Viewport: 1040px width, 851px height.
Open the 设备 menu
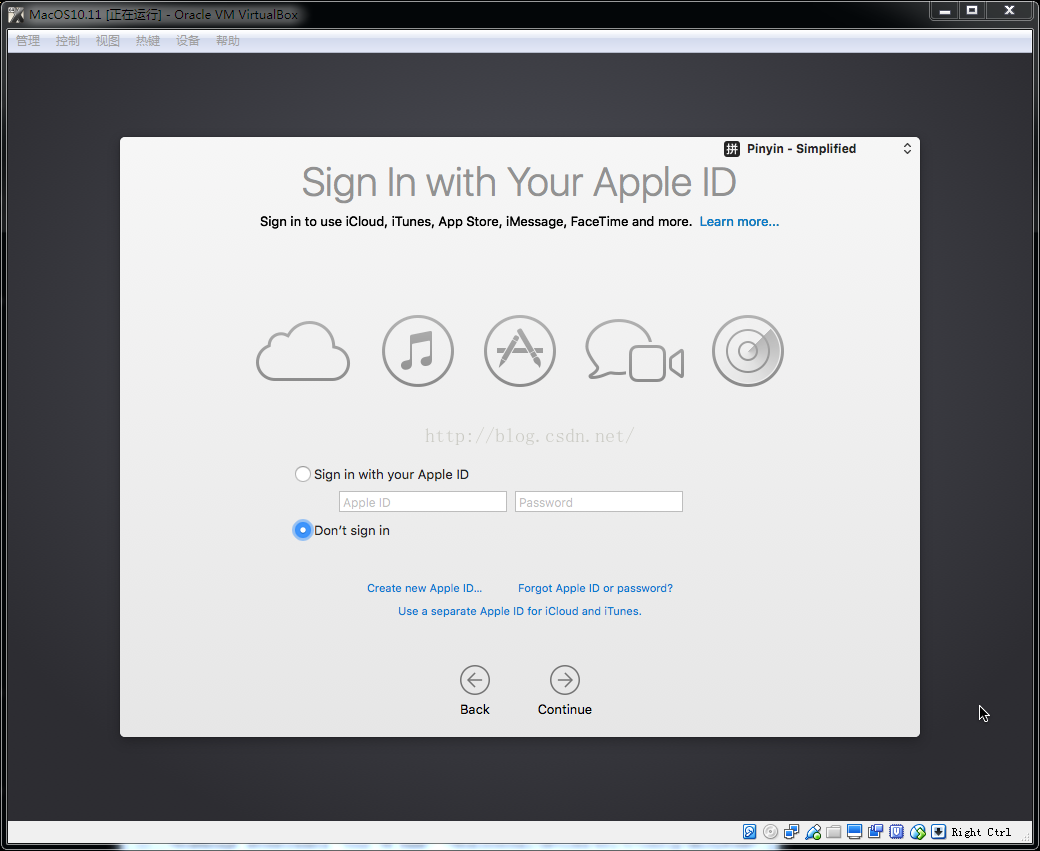188,41
